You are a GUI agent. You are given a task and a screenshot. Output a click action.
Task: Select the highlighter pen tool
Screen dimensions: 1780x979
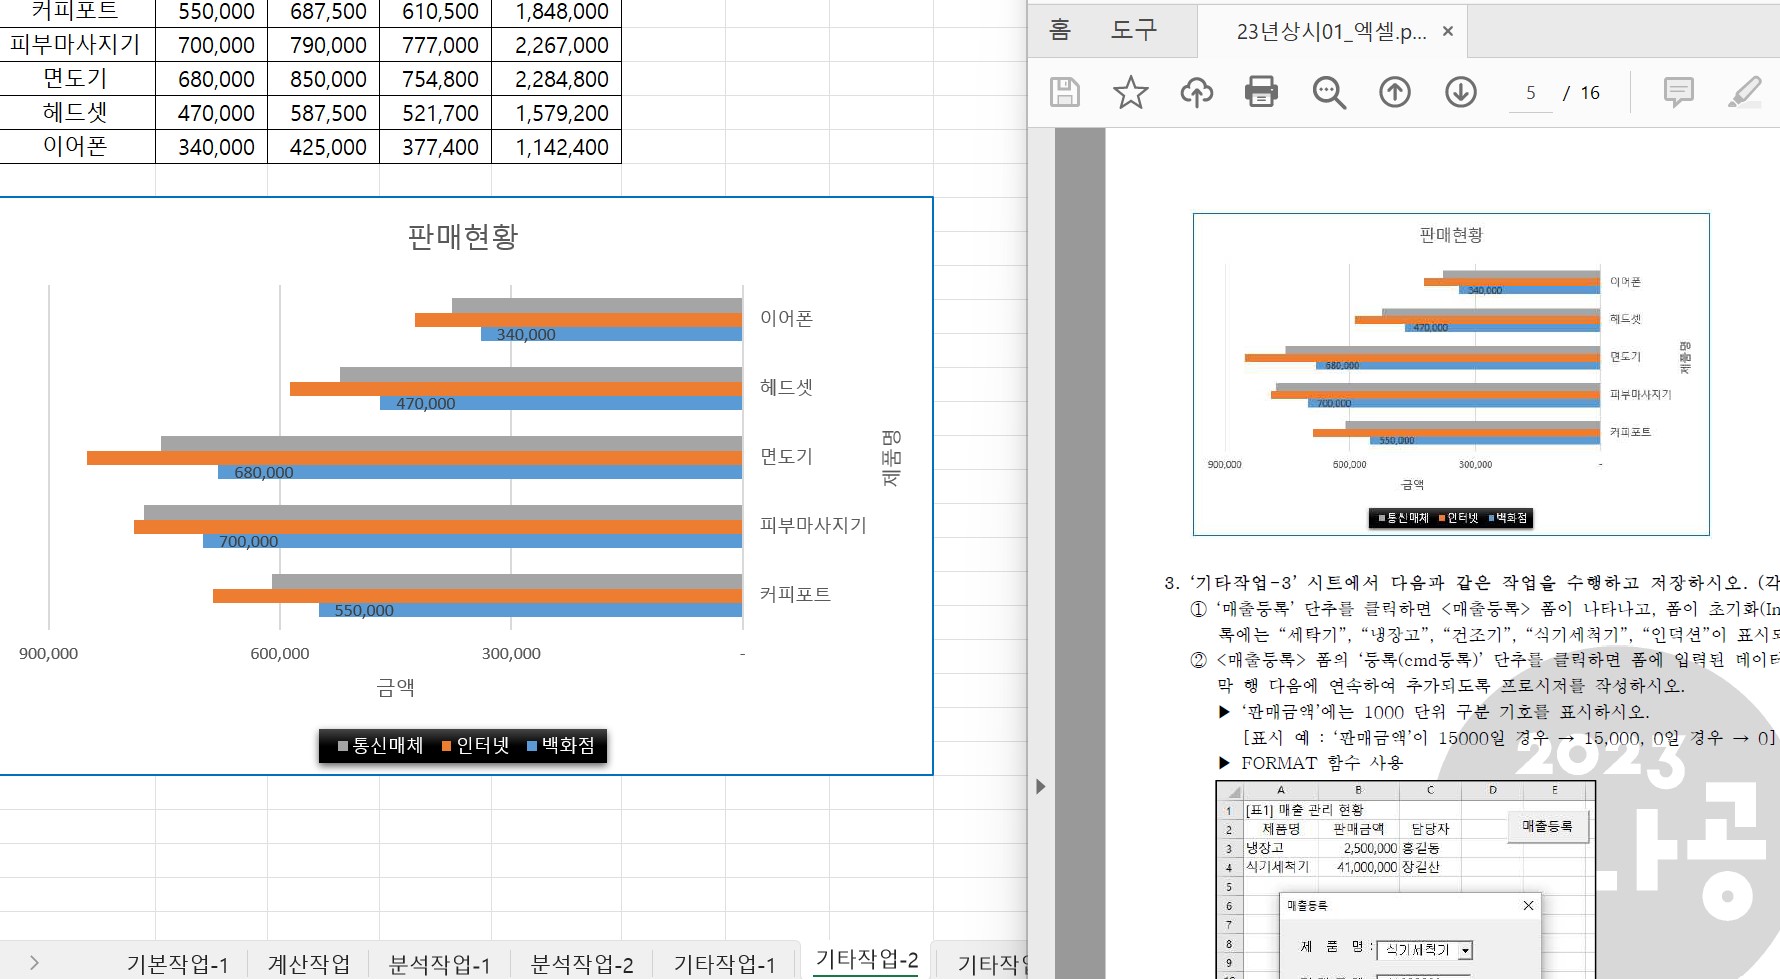1744,92
